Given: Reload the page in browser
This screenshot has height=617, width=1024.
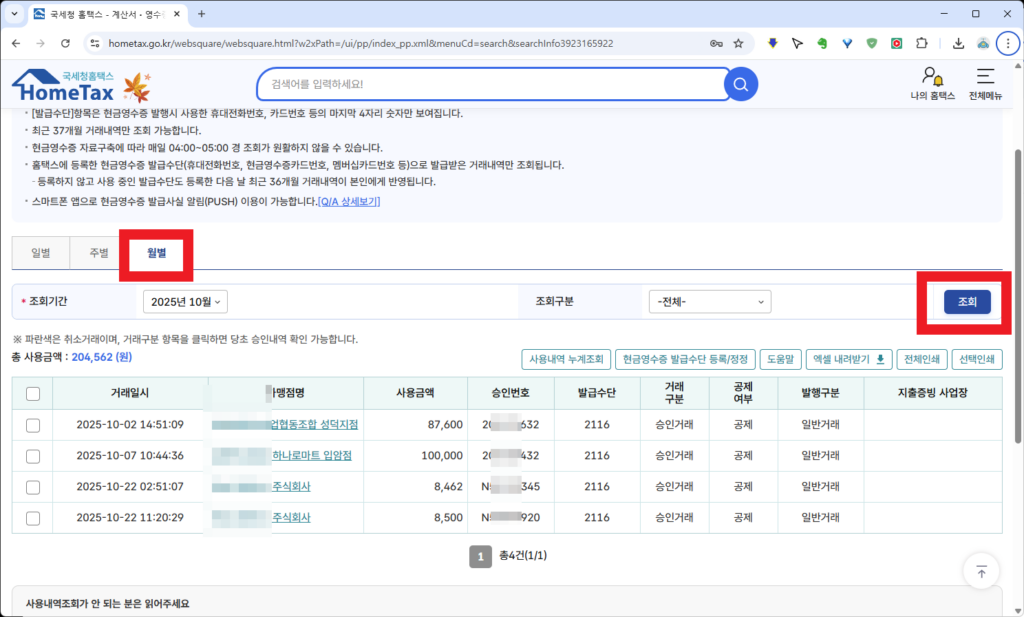Looking at the screenshot, I should tap(65, 44).
